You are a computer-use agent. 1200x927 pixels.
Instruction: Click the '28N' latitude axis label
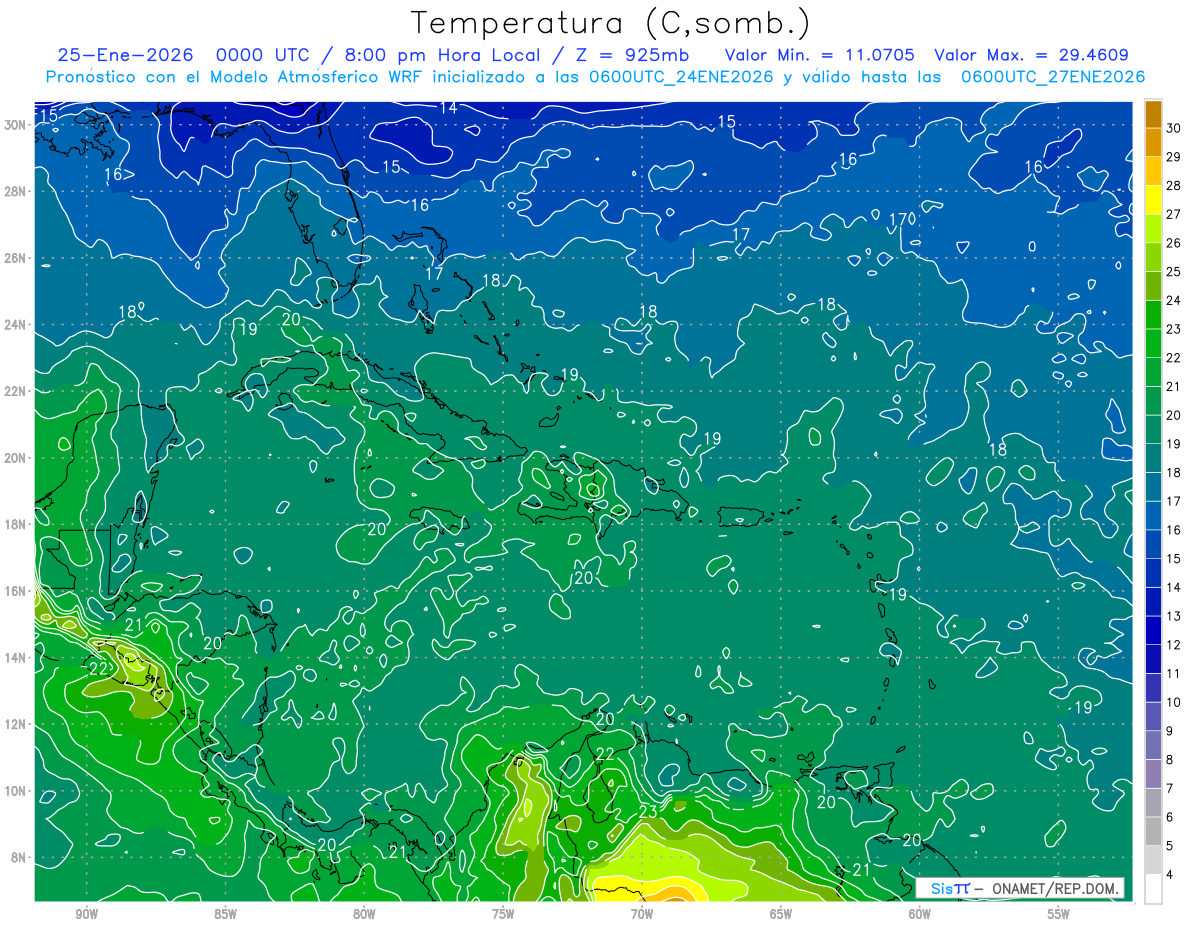(x=15, y=191)
